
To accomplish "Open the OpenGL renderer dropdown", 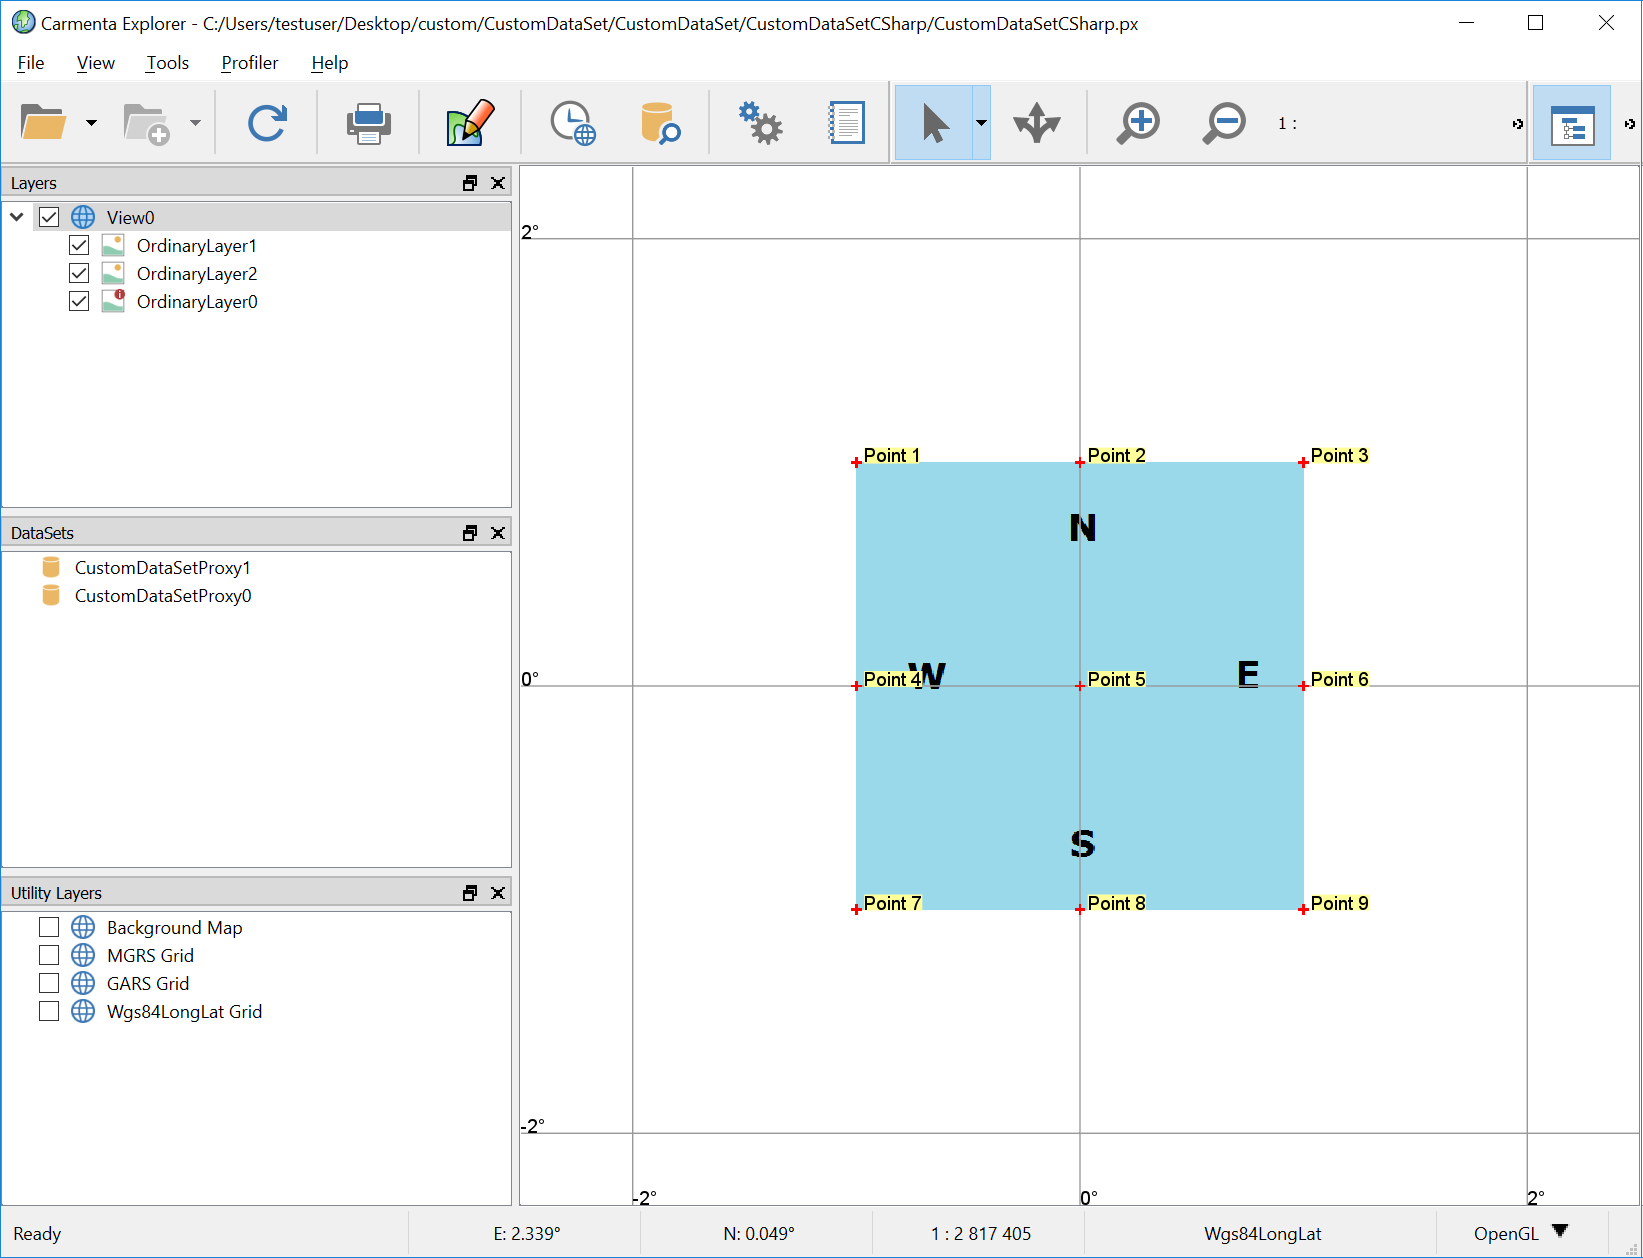I will tap(1559, 1231).
